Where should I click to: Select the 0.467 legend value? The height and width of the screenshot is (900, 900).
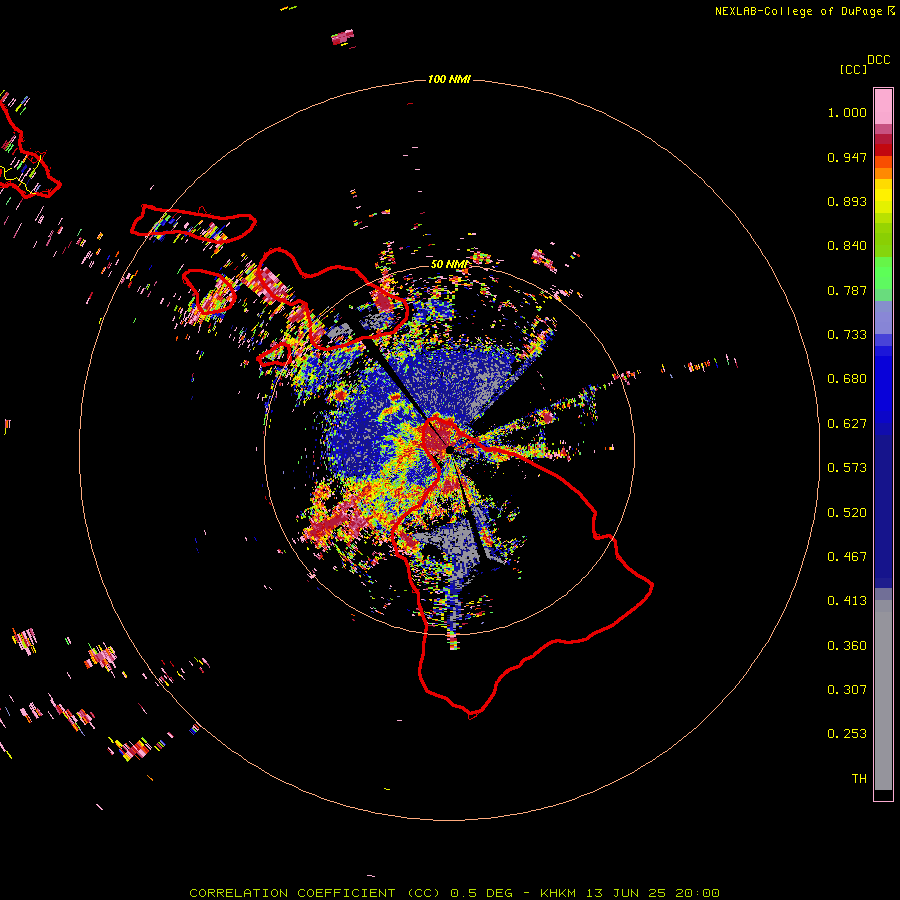pyautogui.click(x=847, y=557)
